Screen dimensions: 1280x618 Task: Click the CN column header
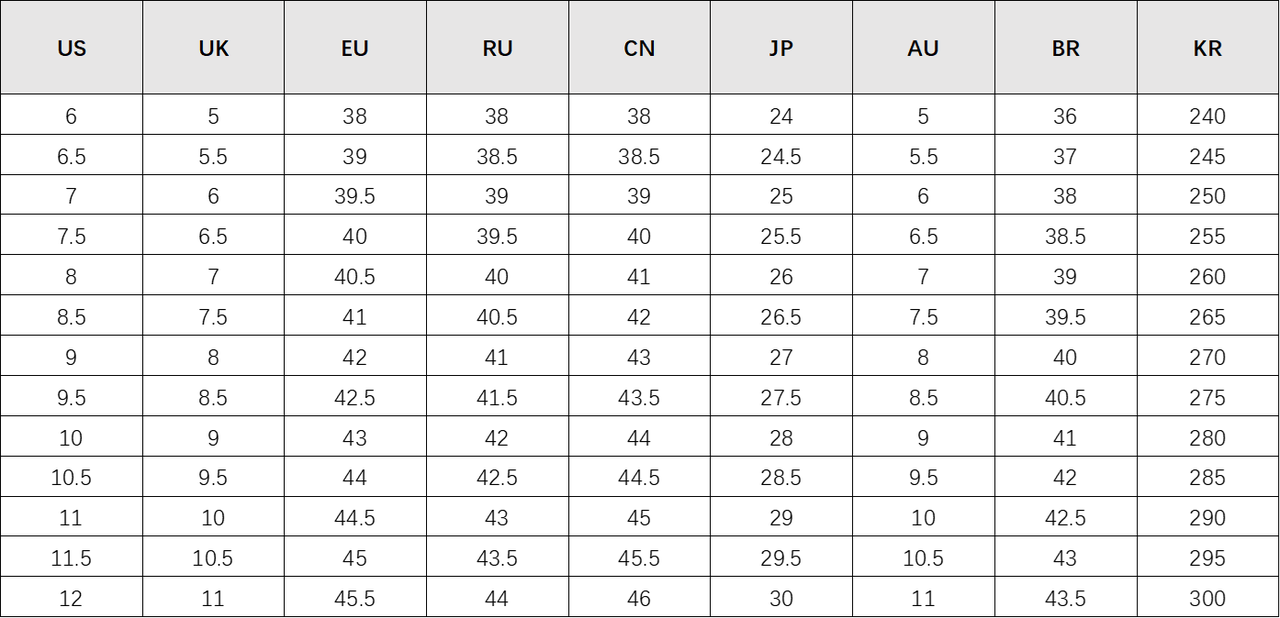[639, 48]
